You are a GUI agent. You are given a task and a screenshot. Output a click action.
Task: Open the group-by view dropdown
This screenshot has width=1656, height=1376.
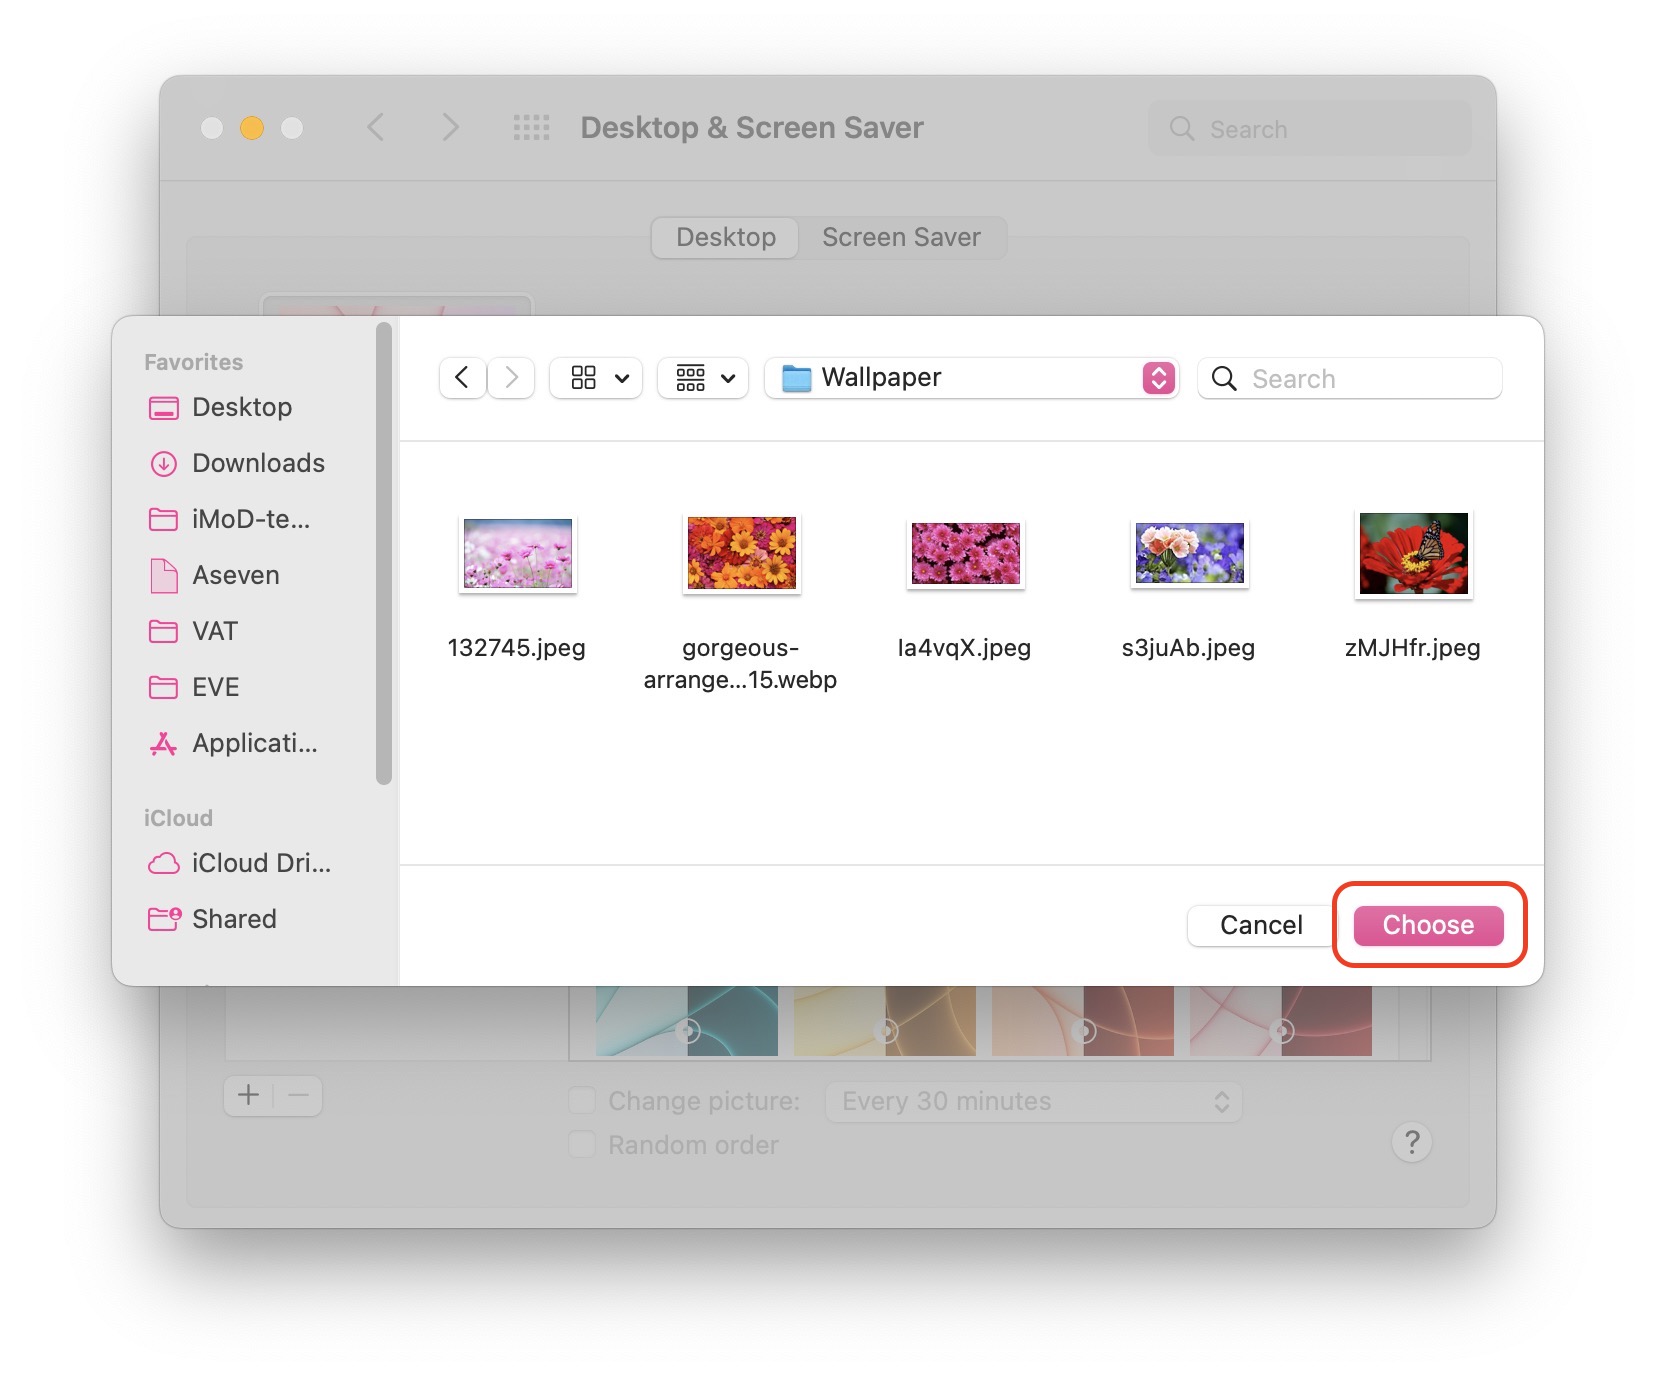pyautogui.click(x=704, y=378)
